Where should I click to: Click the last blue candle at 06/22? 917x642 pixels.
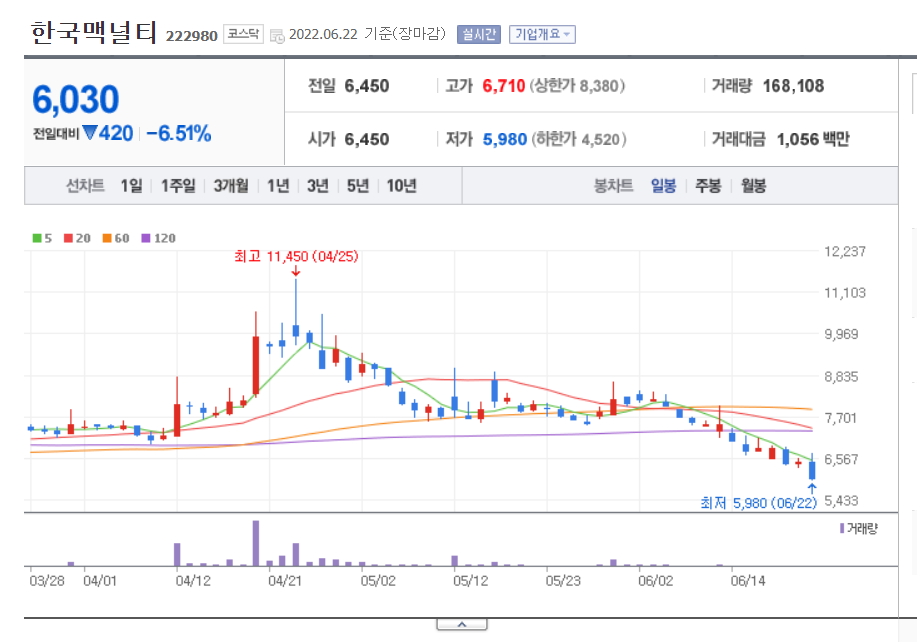(x=812, y=471)
